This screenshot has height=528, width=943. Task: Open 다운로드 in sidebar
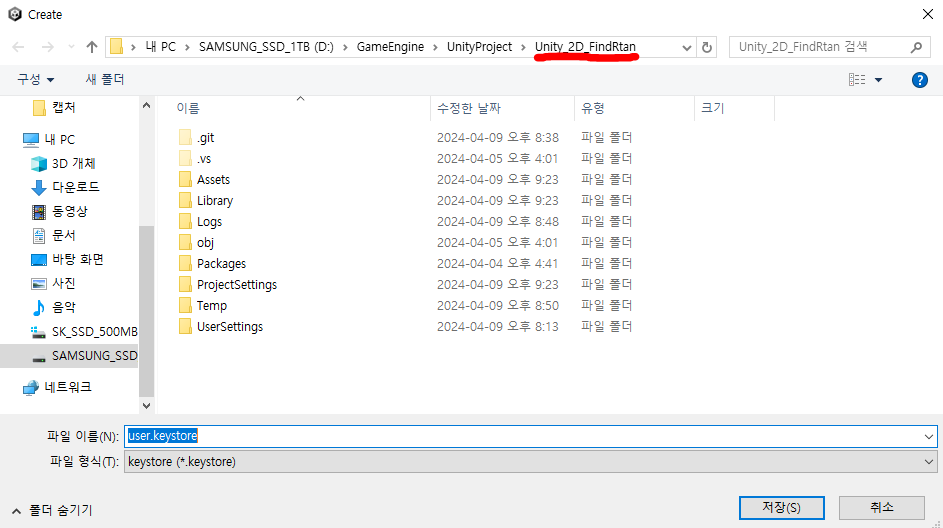pos(75,187)
